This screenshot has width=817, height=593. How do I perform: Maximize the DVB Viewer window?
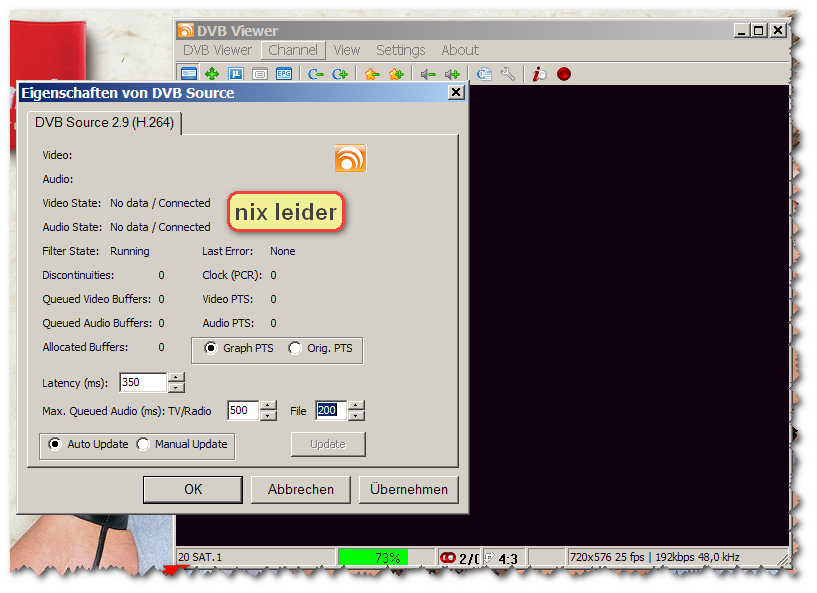coord(759,31)
